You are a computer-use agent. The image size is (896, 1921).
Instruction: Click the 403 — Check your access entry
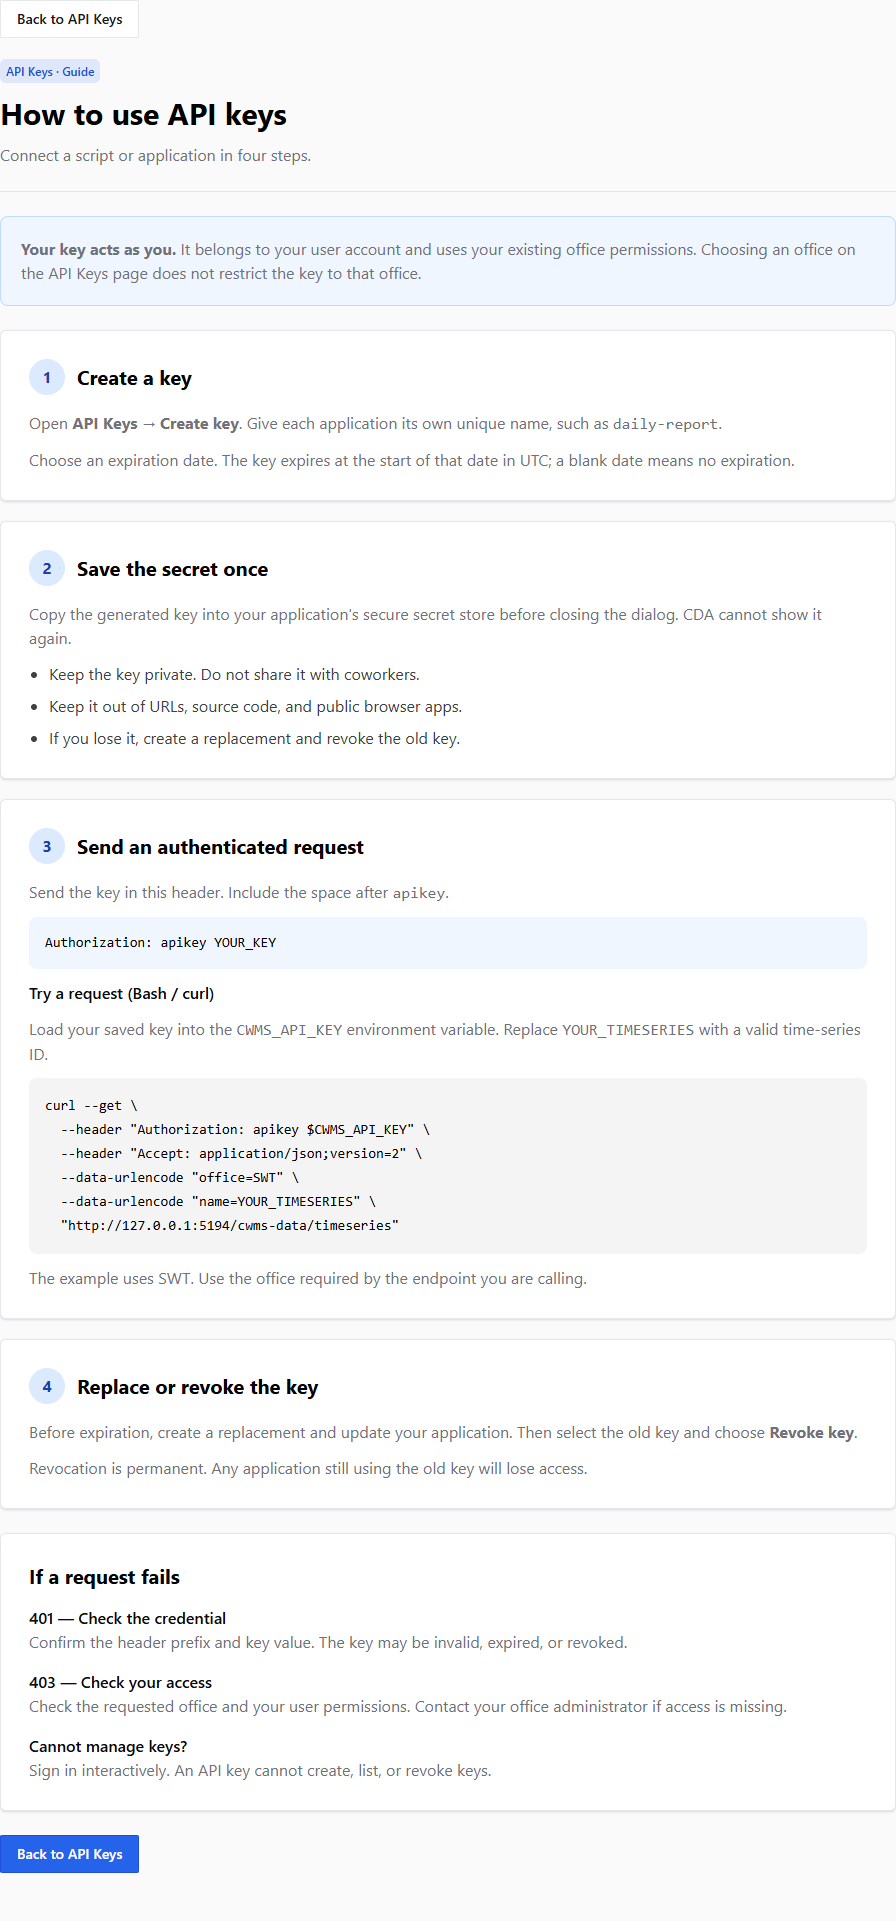point(408,1694)
